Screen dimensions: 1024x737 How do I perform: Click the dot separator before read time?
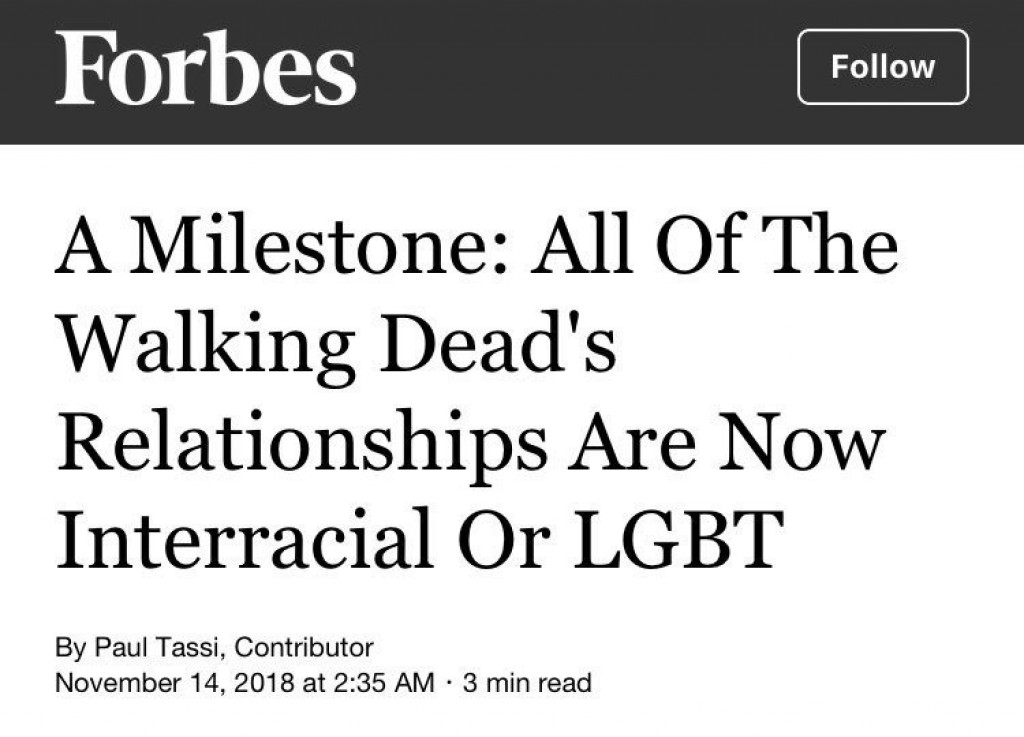pyautogui.click(x=451, y=683)
